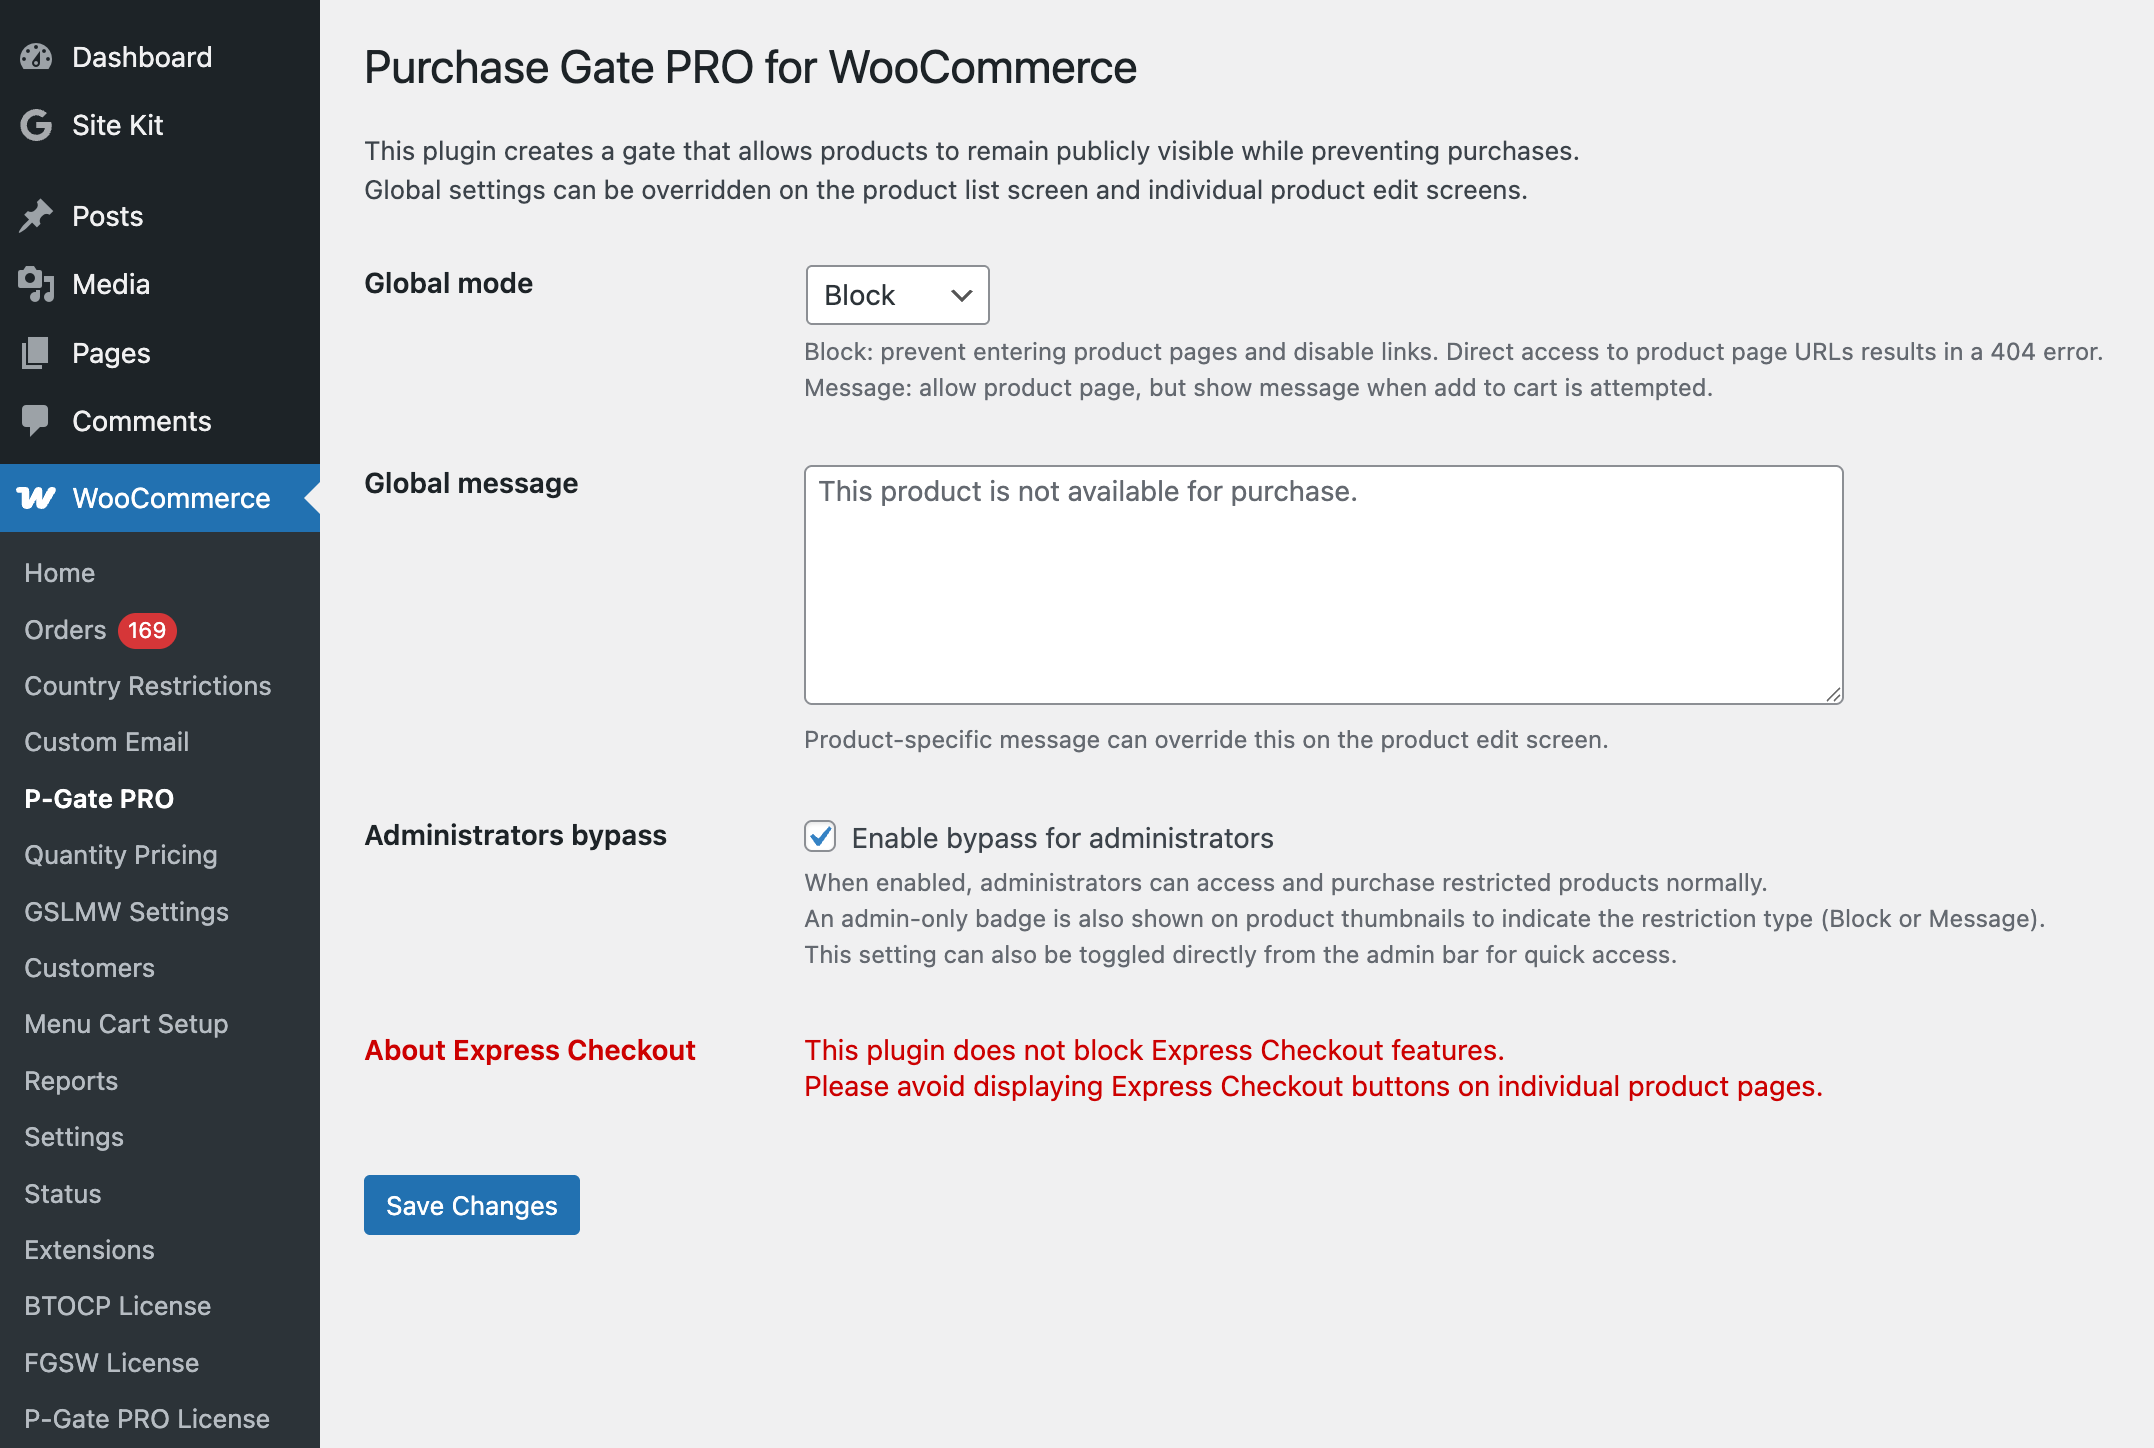Click the Pages stacked-sheets icon
The height and width of the screenshot is (1448, 2154).
point(36,353)
